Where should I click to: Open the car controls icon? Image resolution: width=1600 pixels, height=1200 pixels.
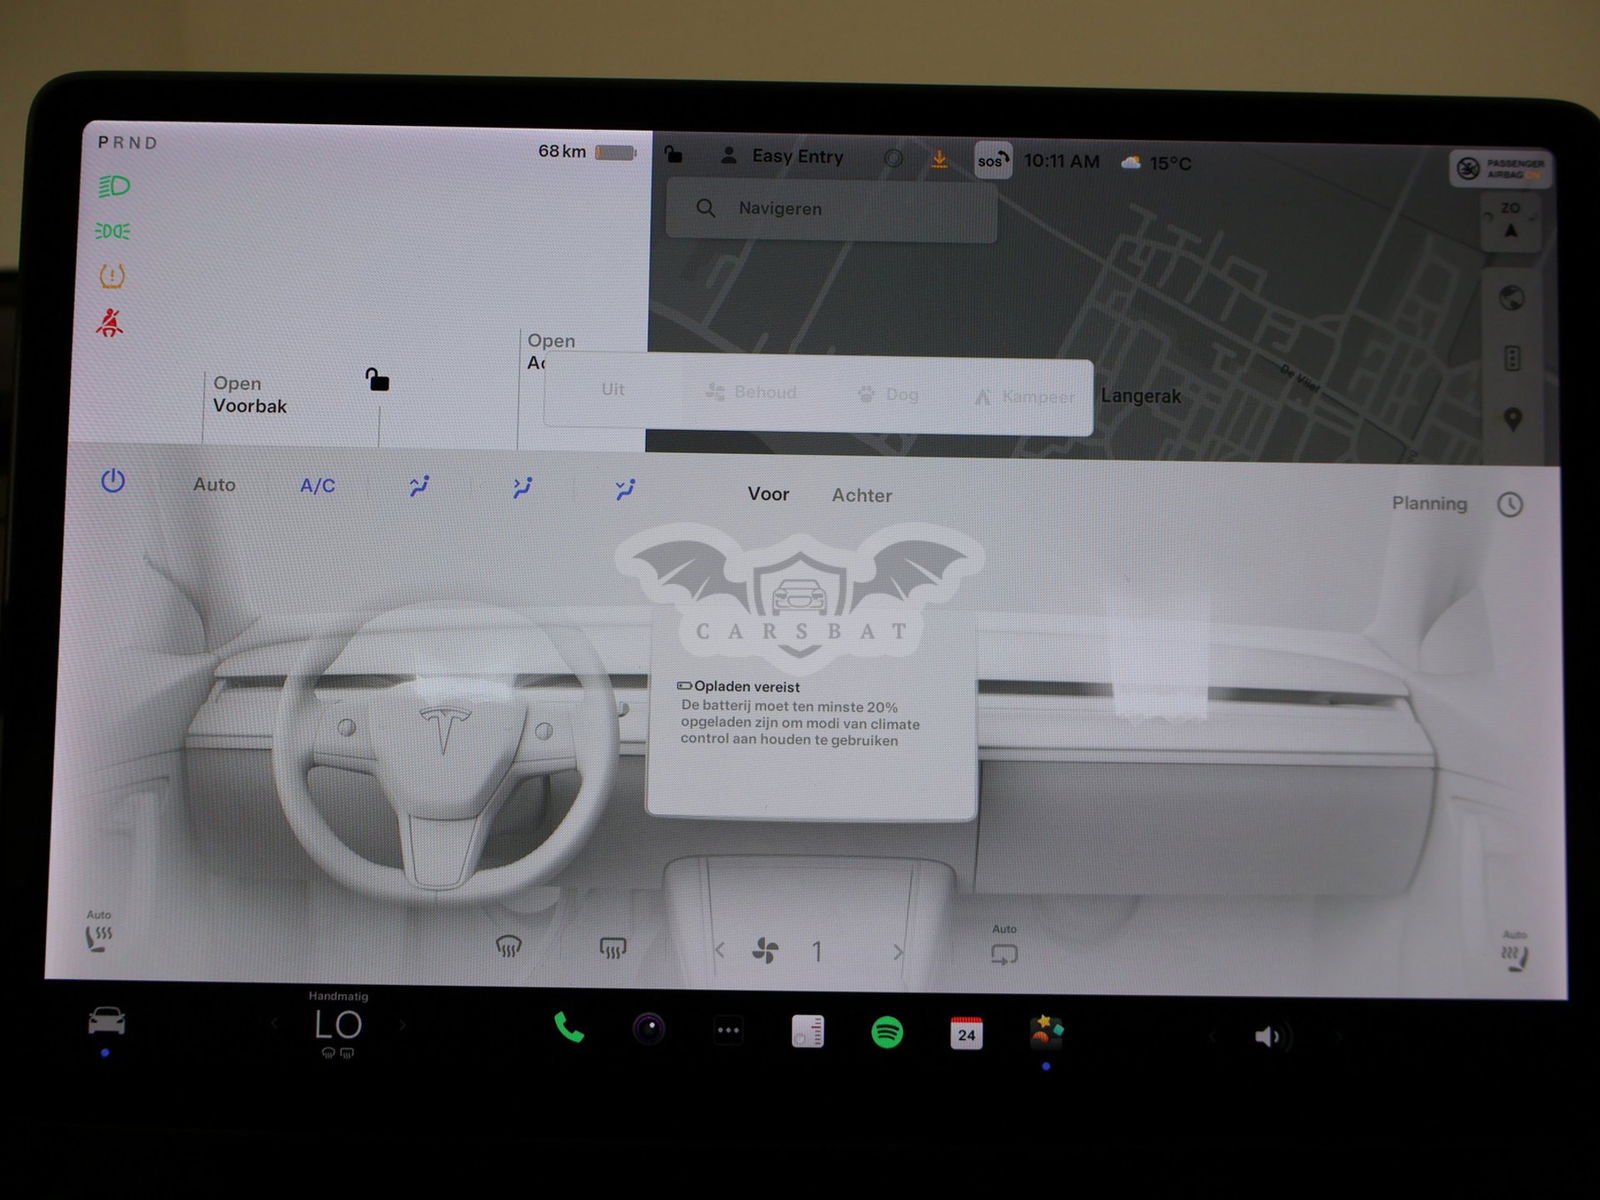[106, 1021]
